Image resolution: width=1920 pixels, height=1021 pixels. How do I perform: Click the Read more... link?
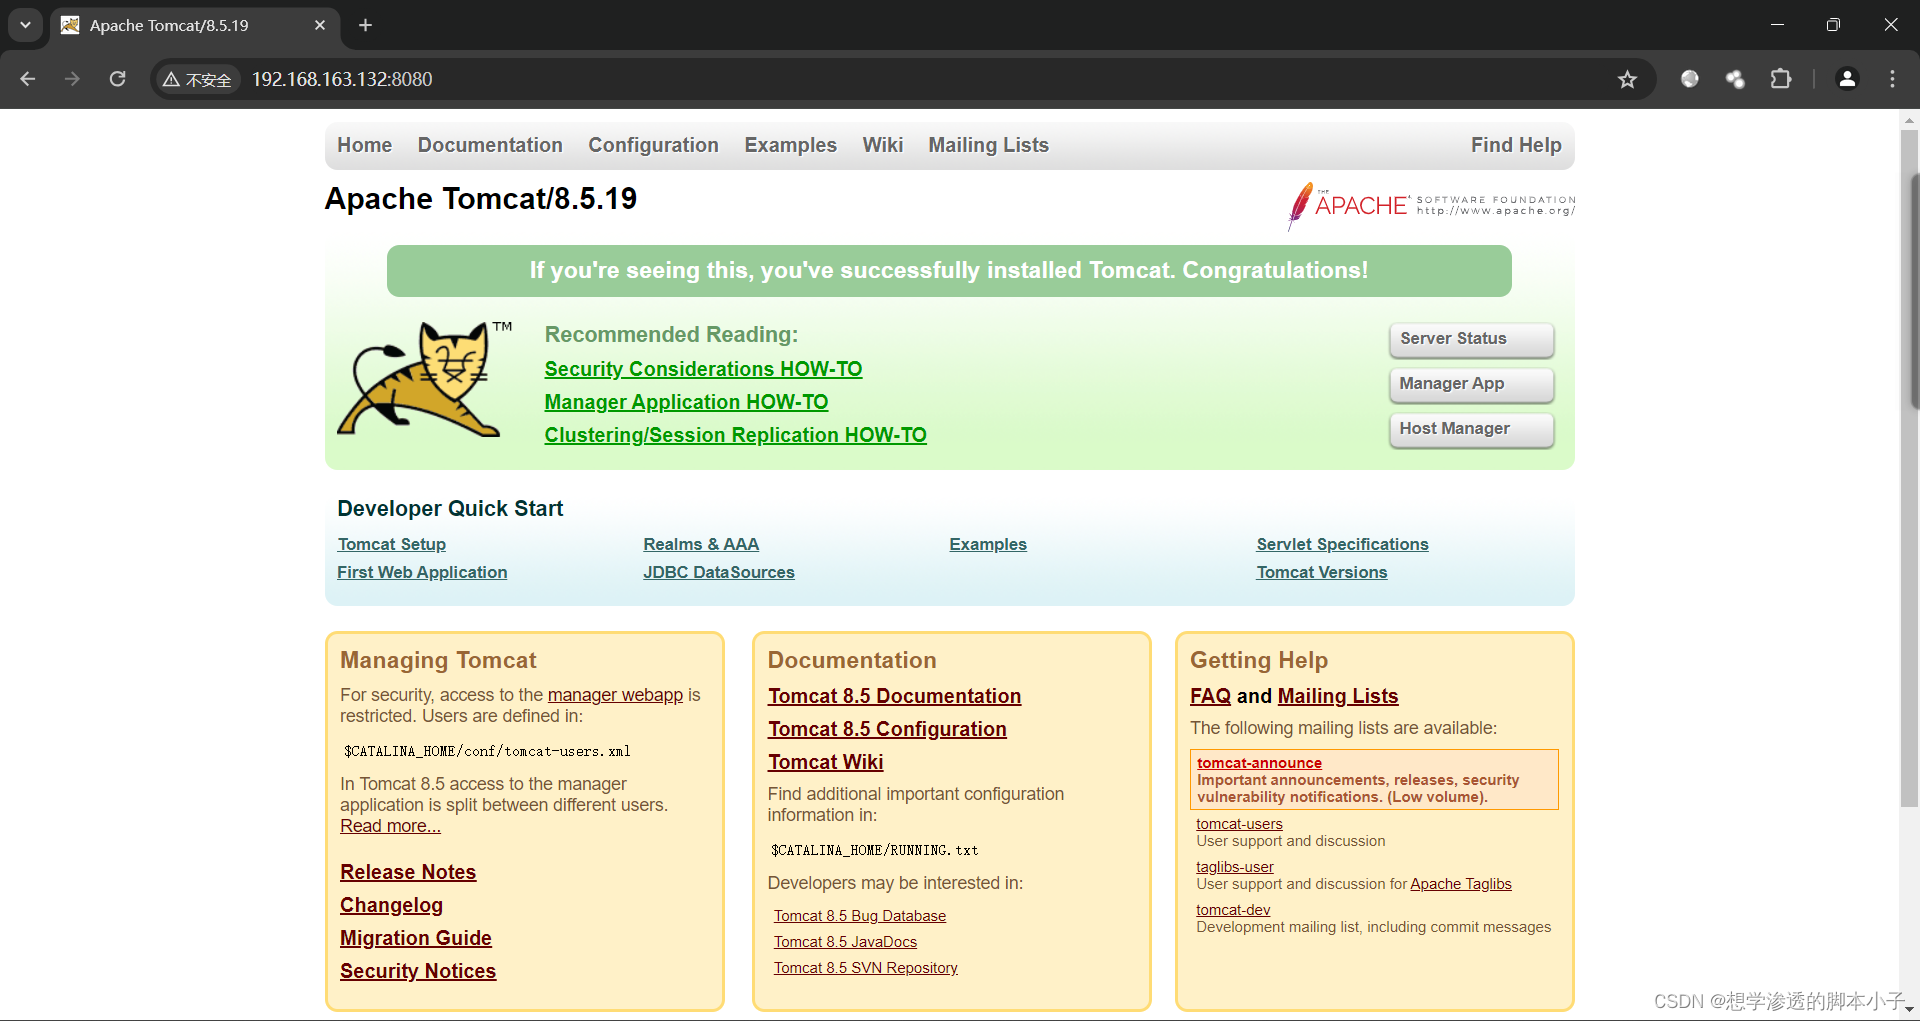point(390,826)
